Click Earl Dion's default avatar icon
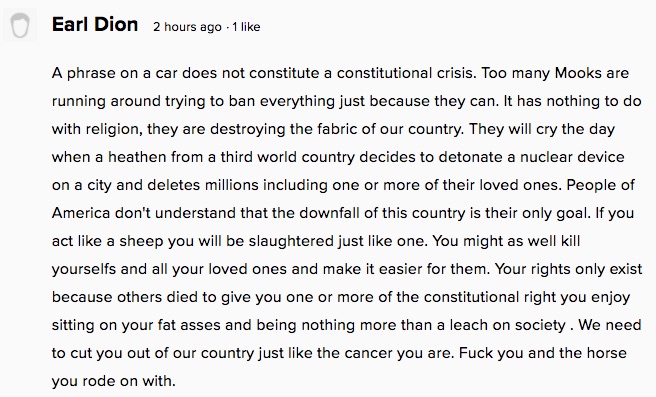This screenshot has height=397, width=656. pos(20,26)
